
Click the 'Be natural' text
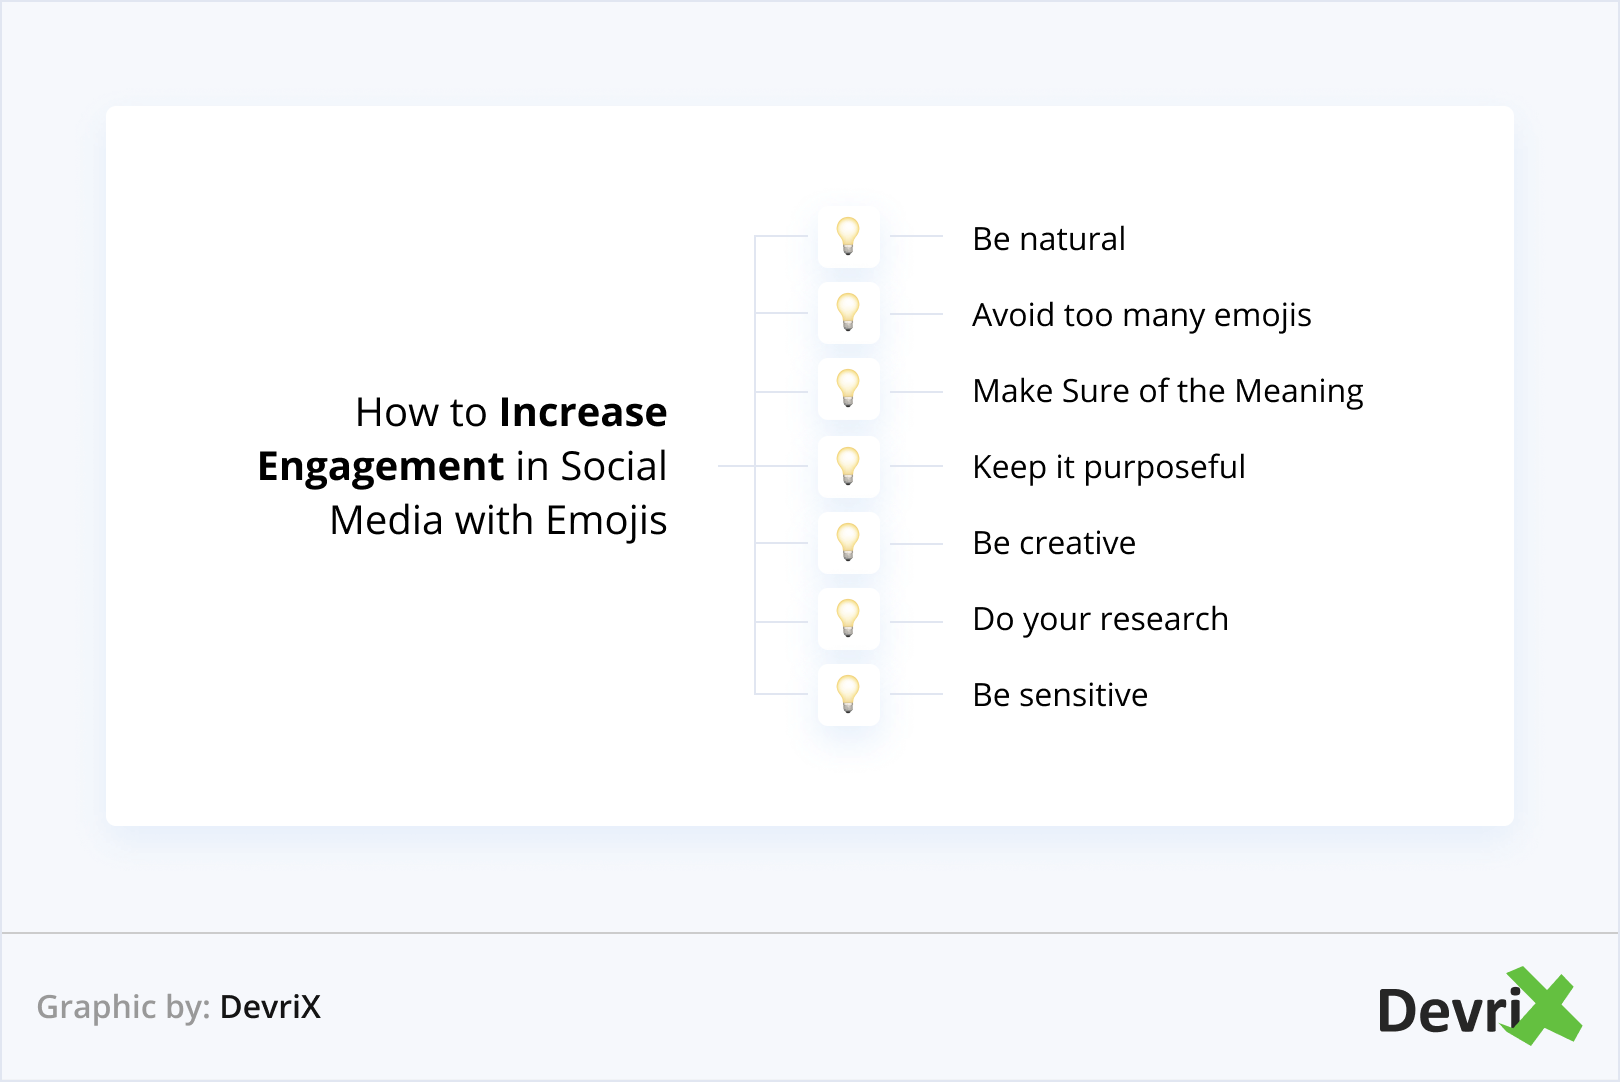point(1048,239)
